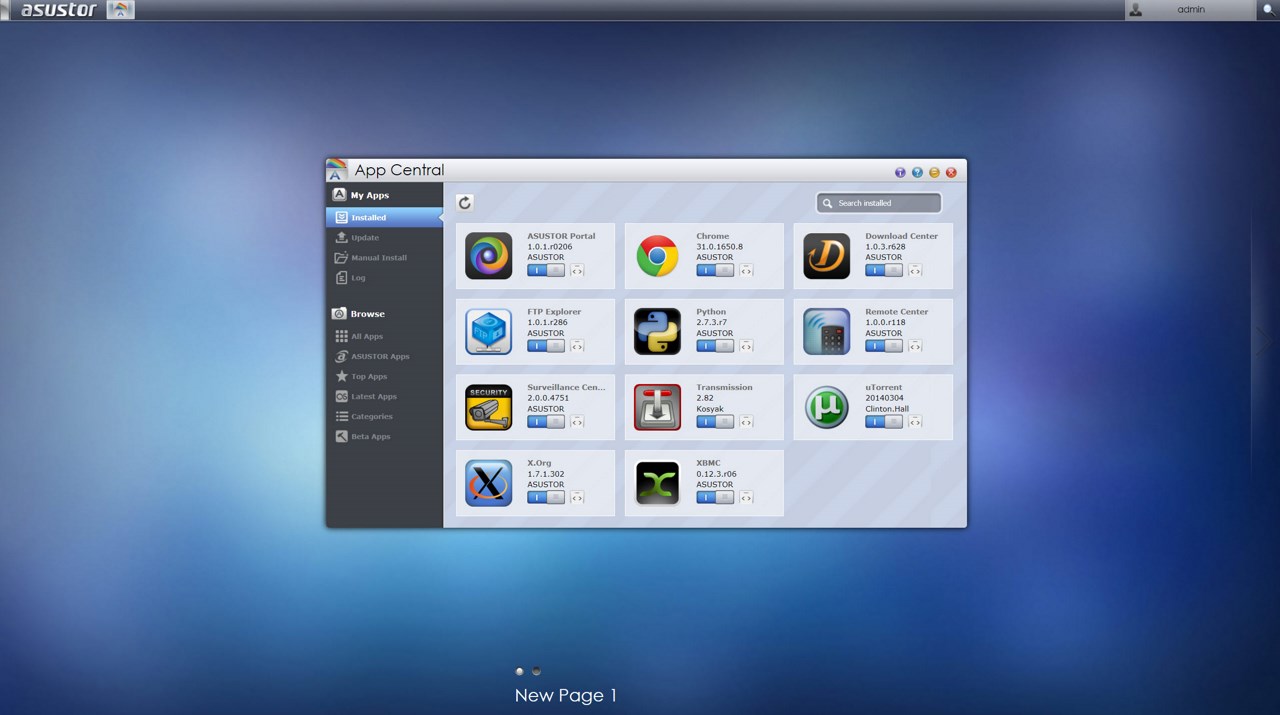Click the asustor logo in top bar
This screenshot has width=1280, height=715.
pyautogui.click(x=59, y=10)
